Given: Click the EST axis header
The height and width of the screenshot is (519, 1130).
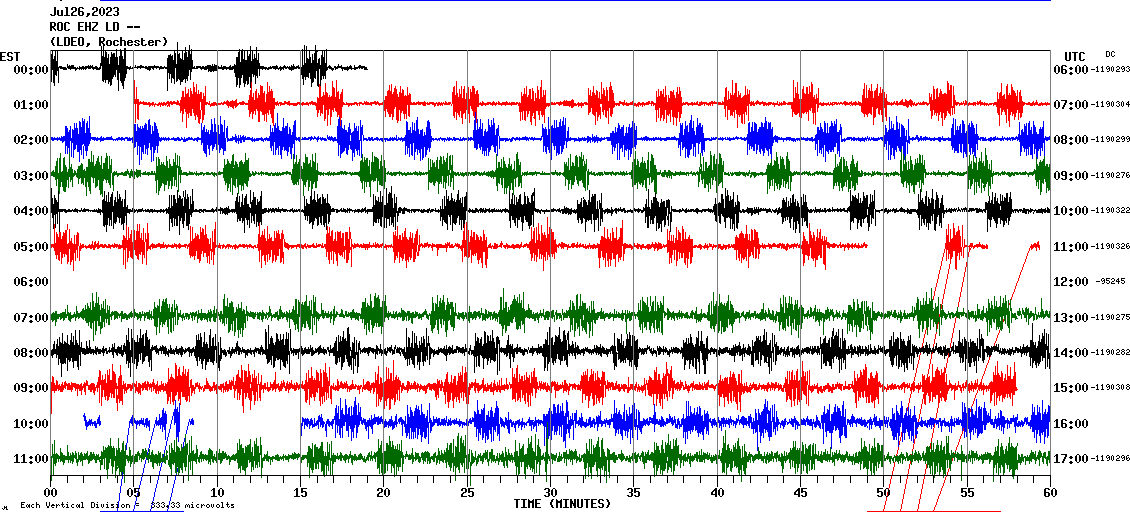Looking at the screenshot, I should tap(11, 56).
